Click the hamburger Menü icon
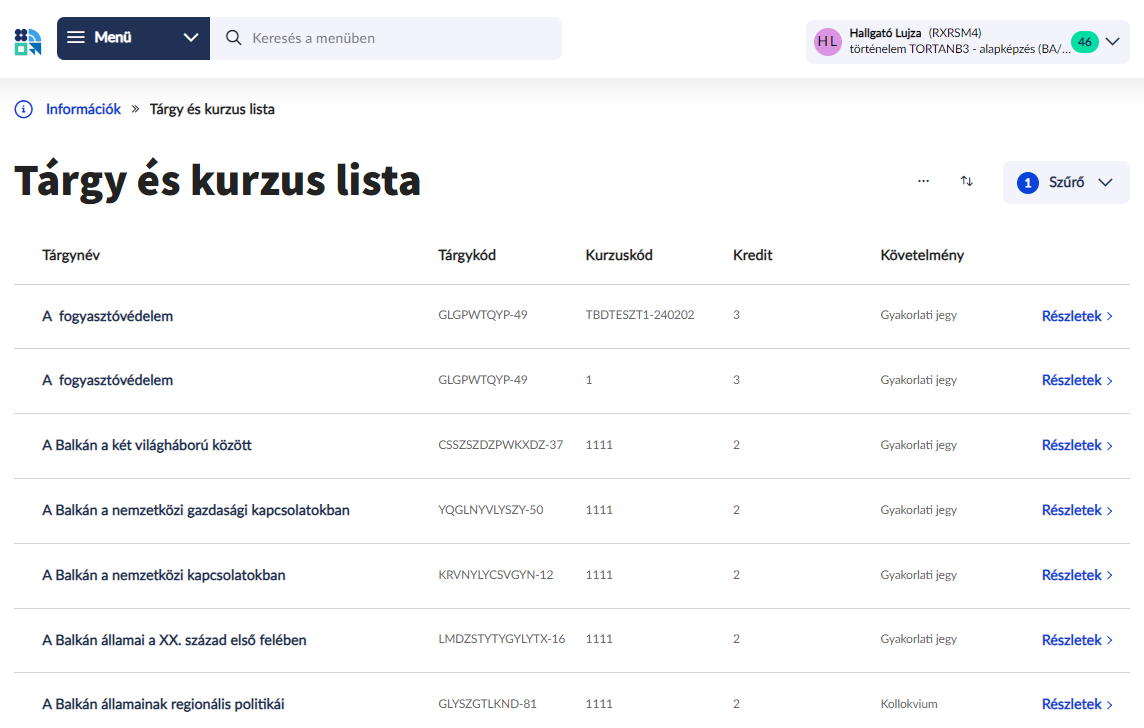 [x=76, y=38]
